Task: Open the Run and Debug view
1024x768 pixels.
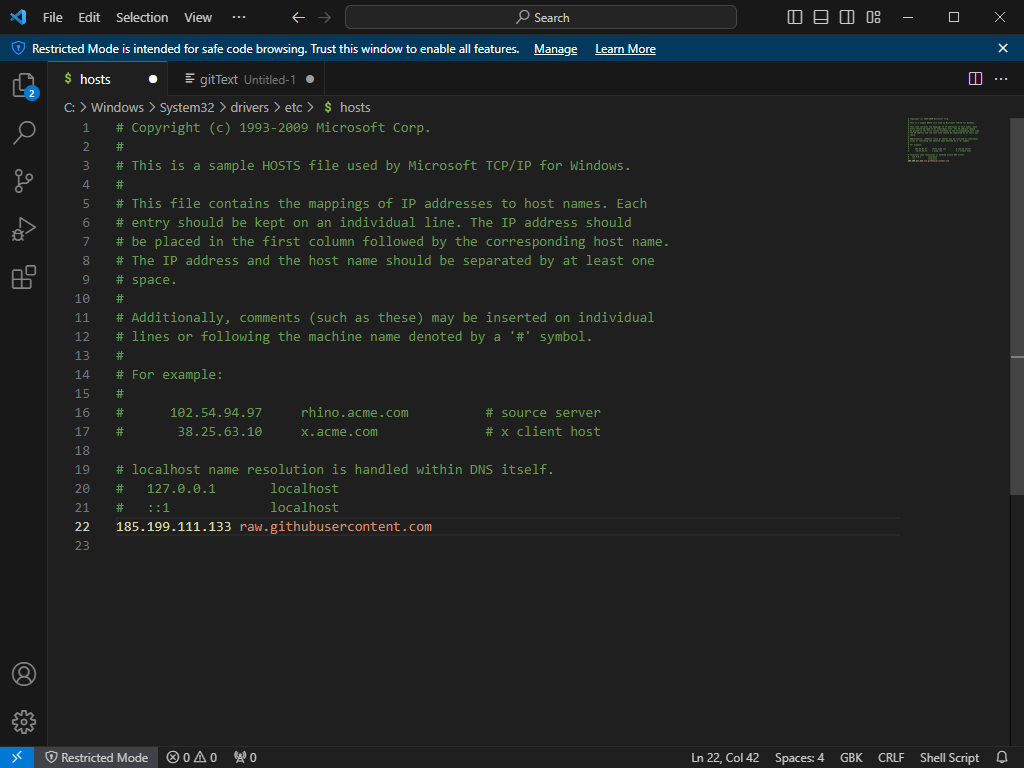Action: click(x=24, y=229)
